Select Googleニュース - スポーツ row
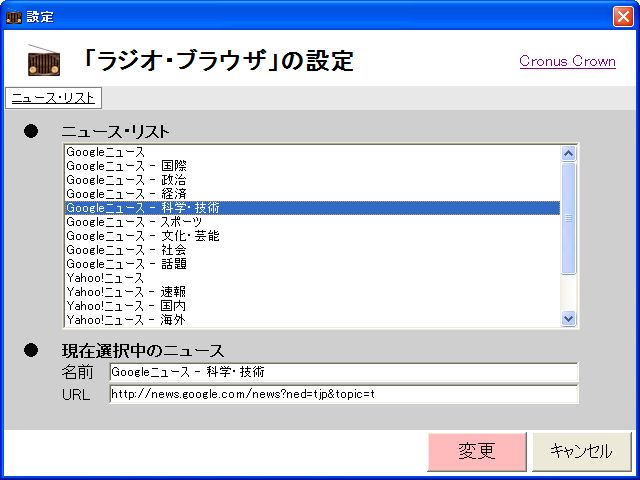Screen dimensions: 640x480 (x=312, y=222)
